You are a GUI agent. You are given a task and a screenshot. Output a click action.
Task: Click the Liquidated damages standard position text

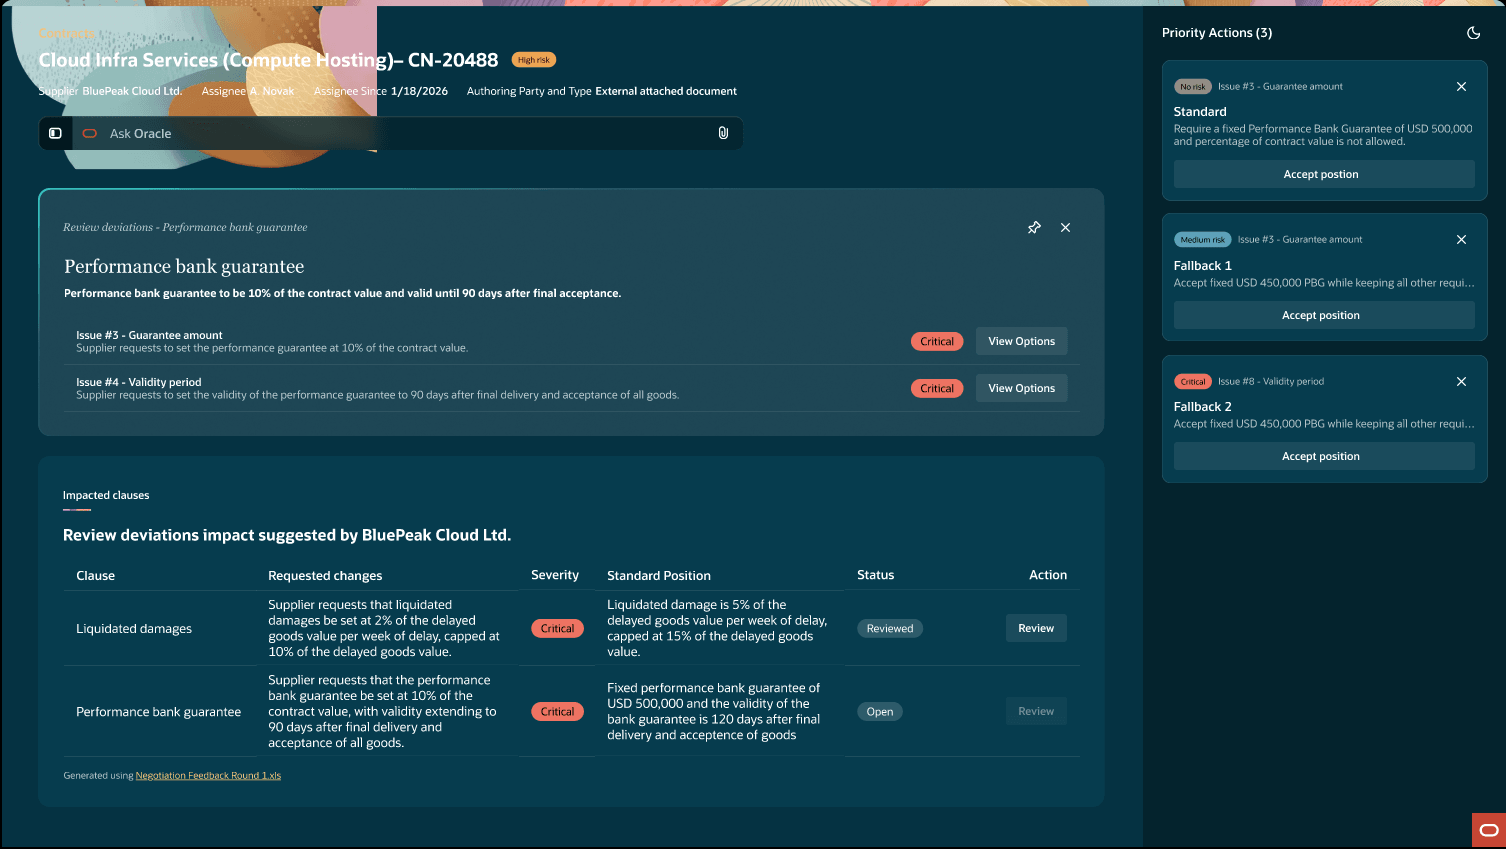point(717,628)
